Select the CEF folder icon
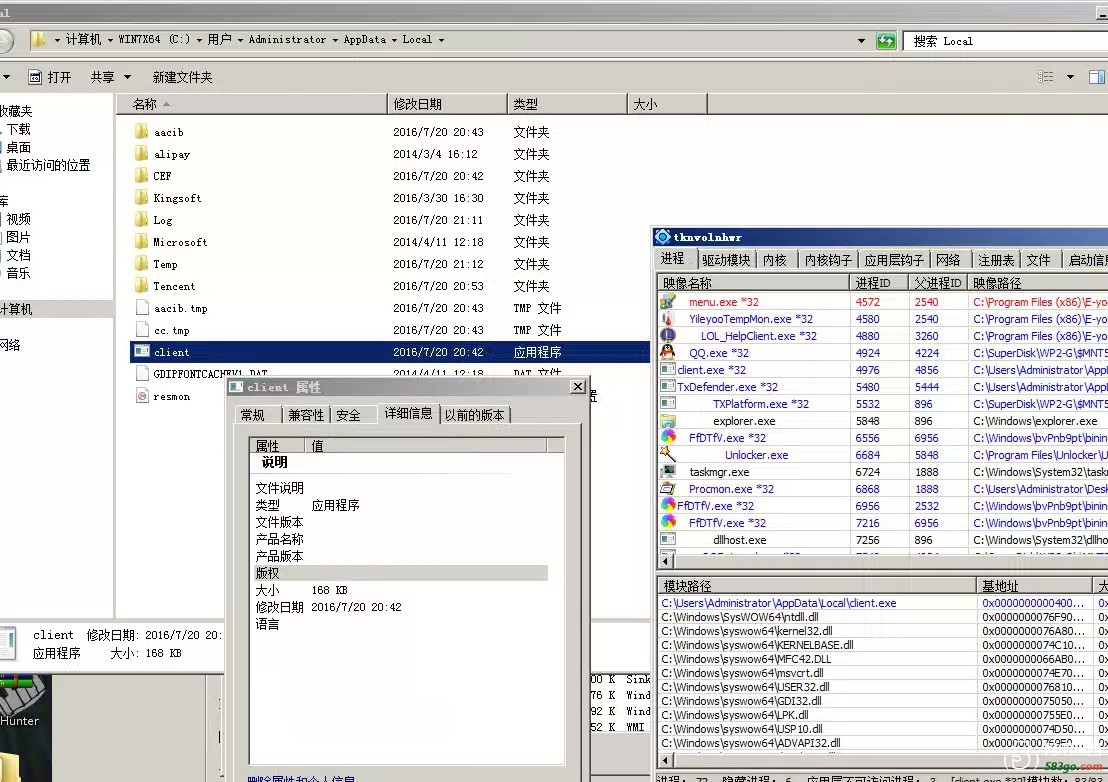 (x=141, y=176)
